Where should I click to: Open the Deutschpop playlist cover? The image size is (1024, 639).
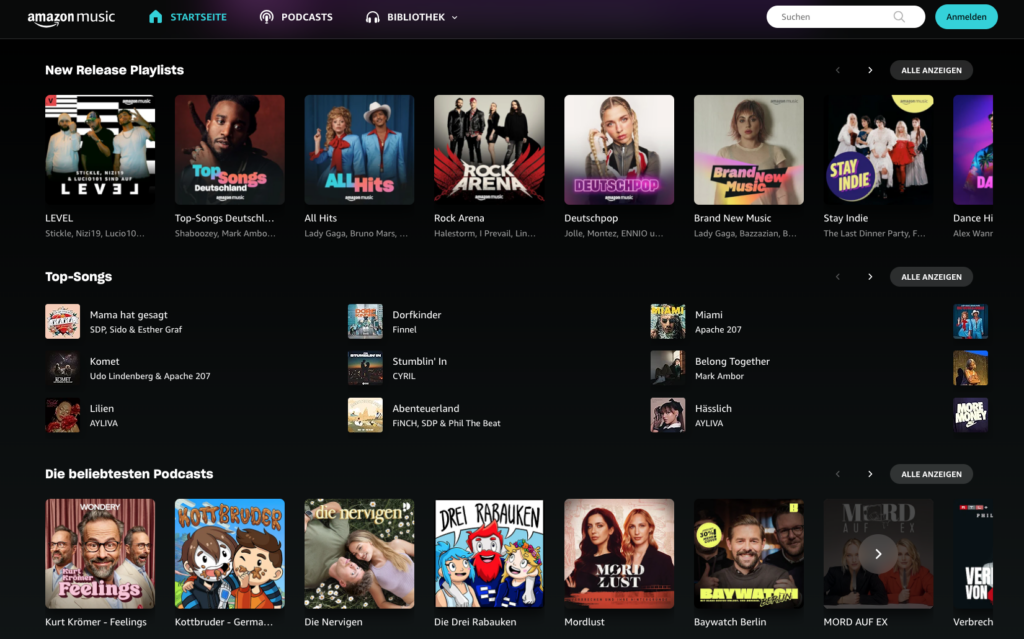[619, 150]
